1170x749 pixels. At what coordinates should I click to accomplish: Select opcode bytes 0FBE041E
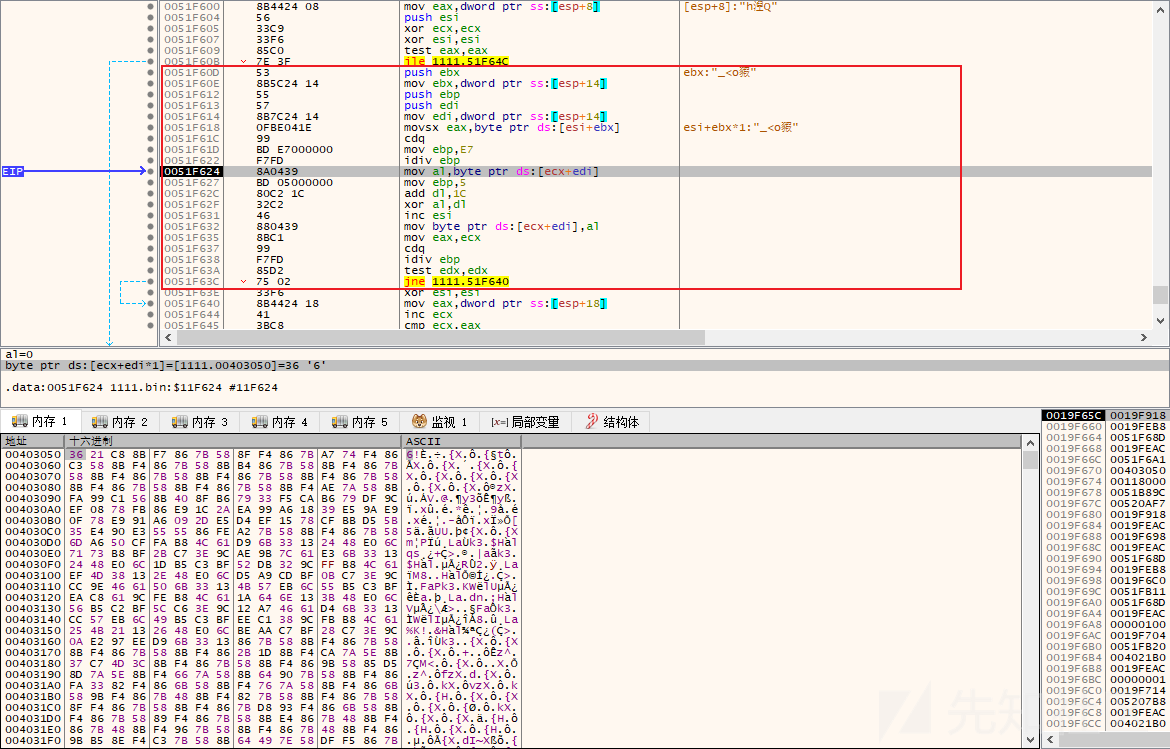click(281, 128)
